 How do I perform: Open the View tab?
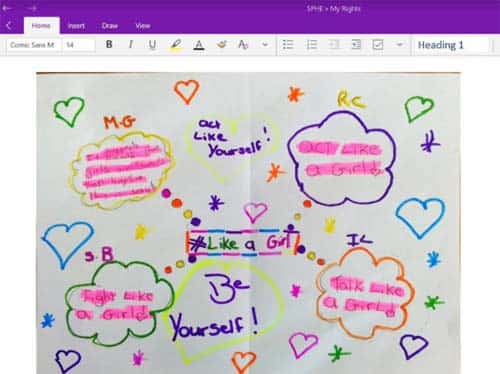(x=143, y=26)
